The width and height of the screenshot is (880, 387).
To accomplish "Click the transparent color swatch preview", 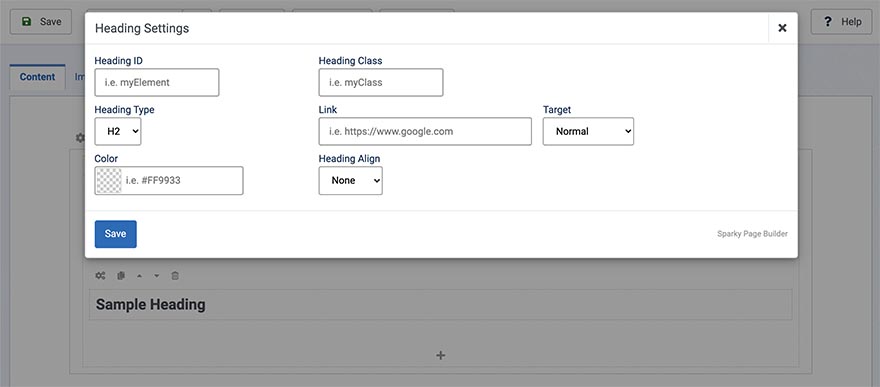I will click(109, 181).
